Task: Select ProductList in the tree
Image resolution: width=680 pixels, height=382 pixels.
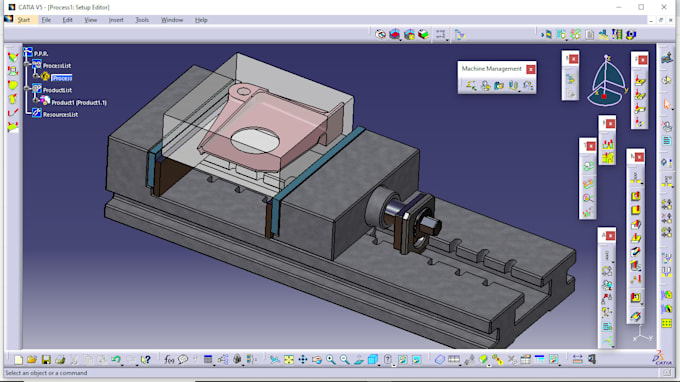Action: click(x=57, y=90)
